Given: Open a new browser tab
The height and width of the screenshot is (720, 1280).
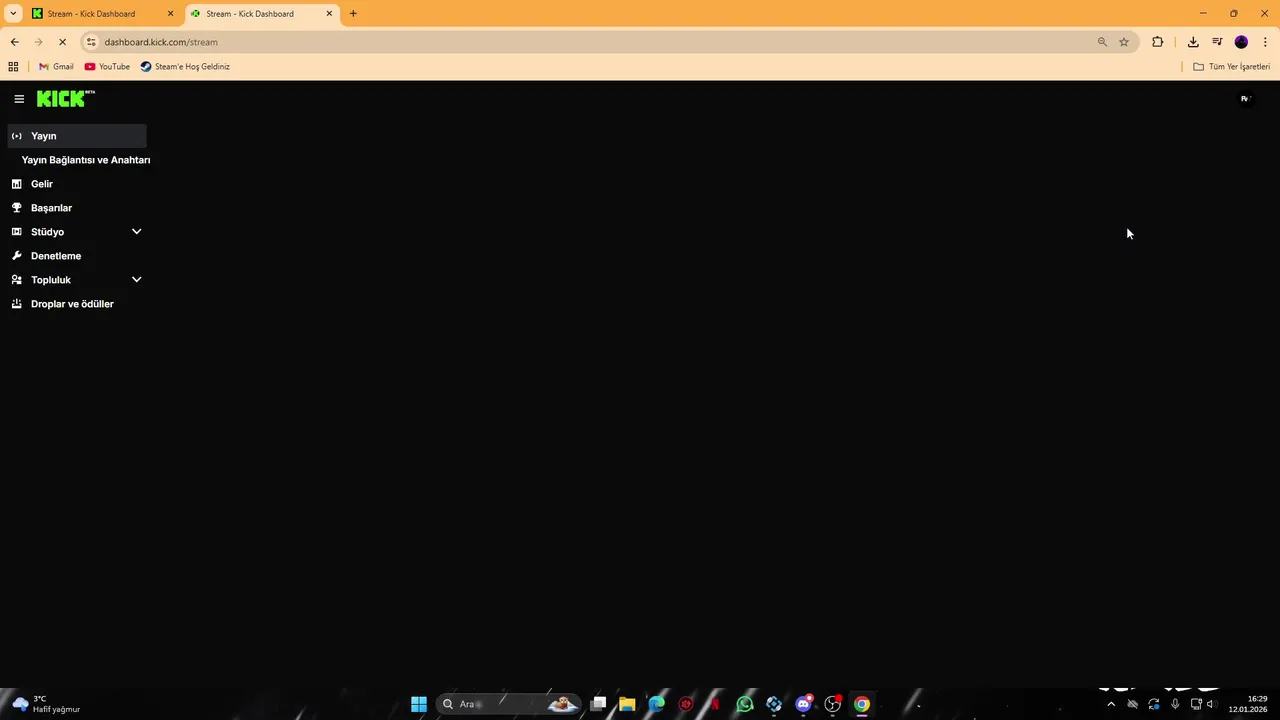Looking at the screenshot, I should [353, 14].
